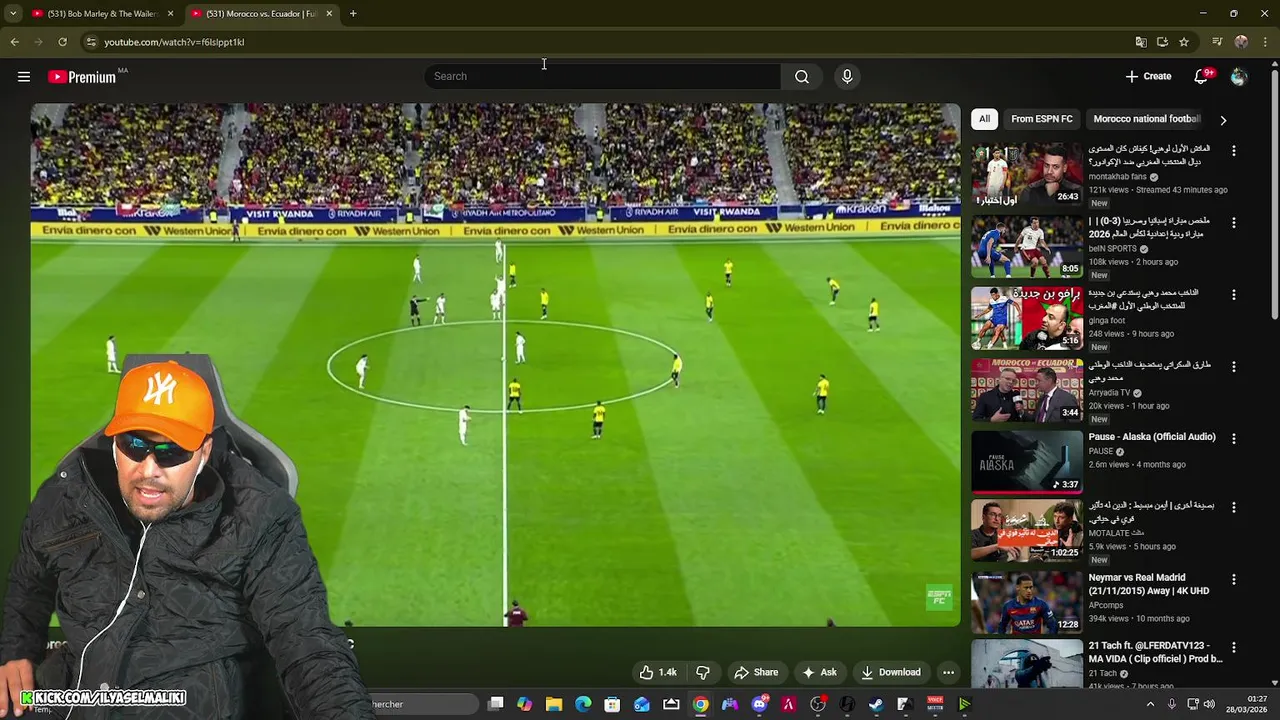The image size is (1280, 720).
Task: Open a new browser tab
Action: [353, 14]
